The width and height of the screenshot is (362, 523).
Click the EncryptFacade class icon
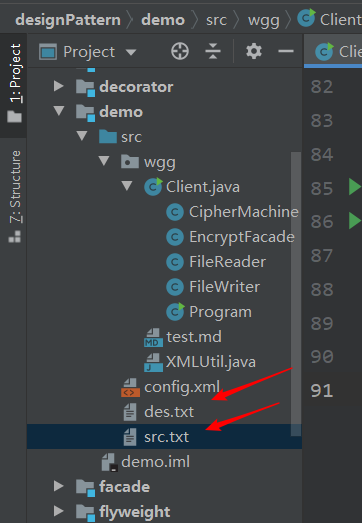point(175,237)
